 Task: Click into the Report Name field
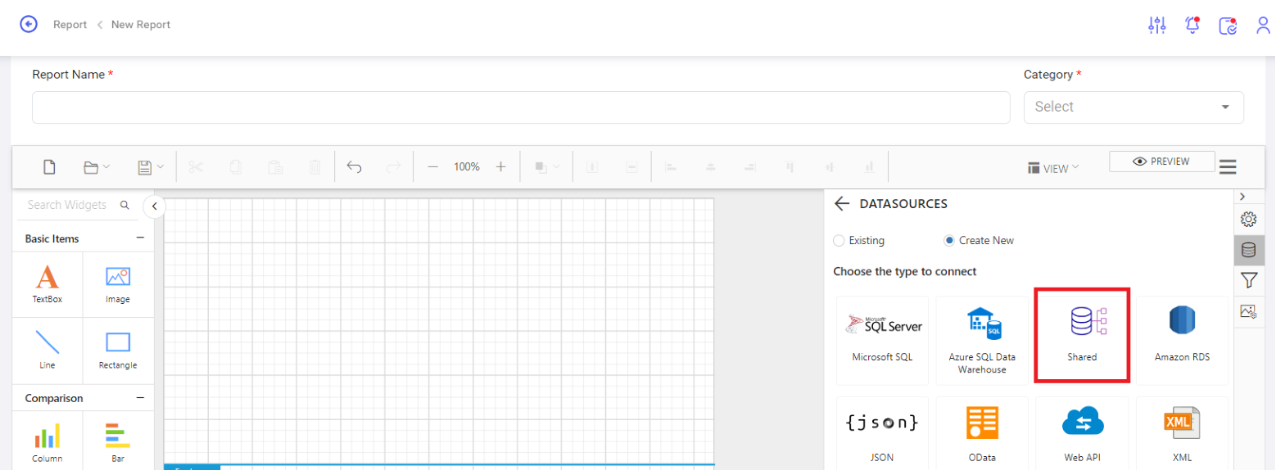click(x=521, y=107)
